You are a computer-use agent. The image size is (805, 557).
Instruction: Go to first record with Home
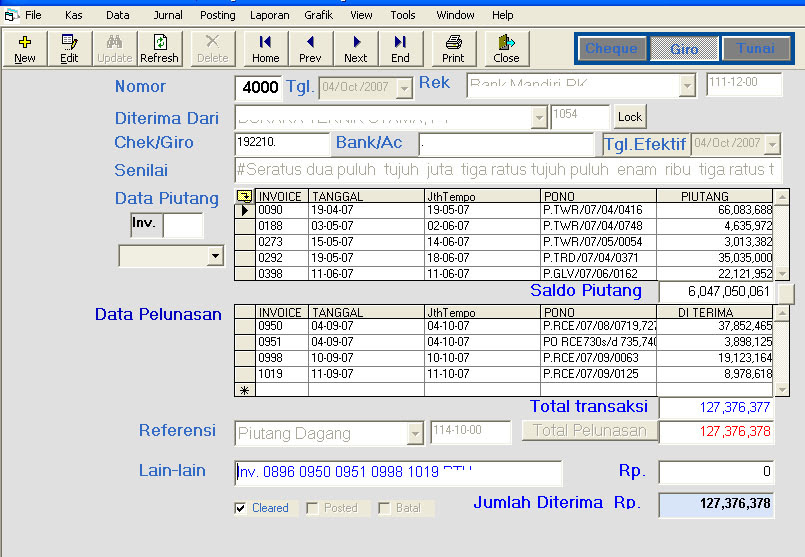(265, 49)
